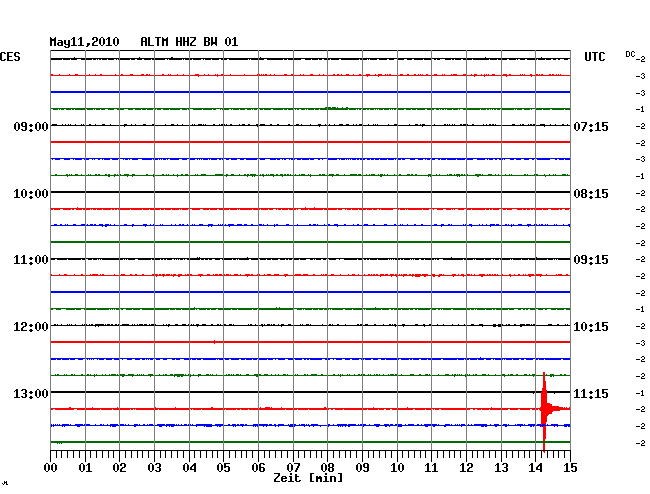Select the DC column header
This screenshot has height=494, width=650.
point(630,54)
